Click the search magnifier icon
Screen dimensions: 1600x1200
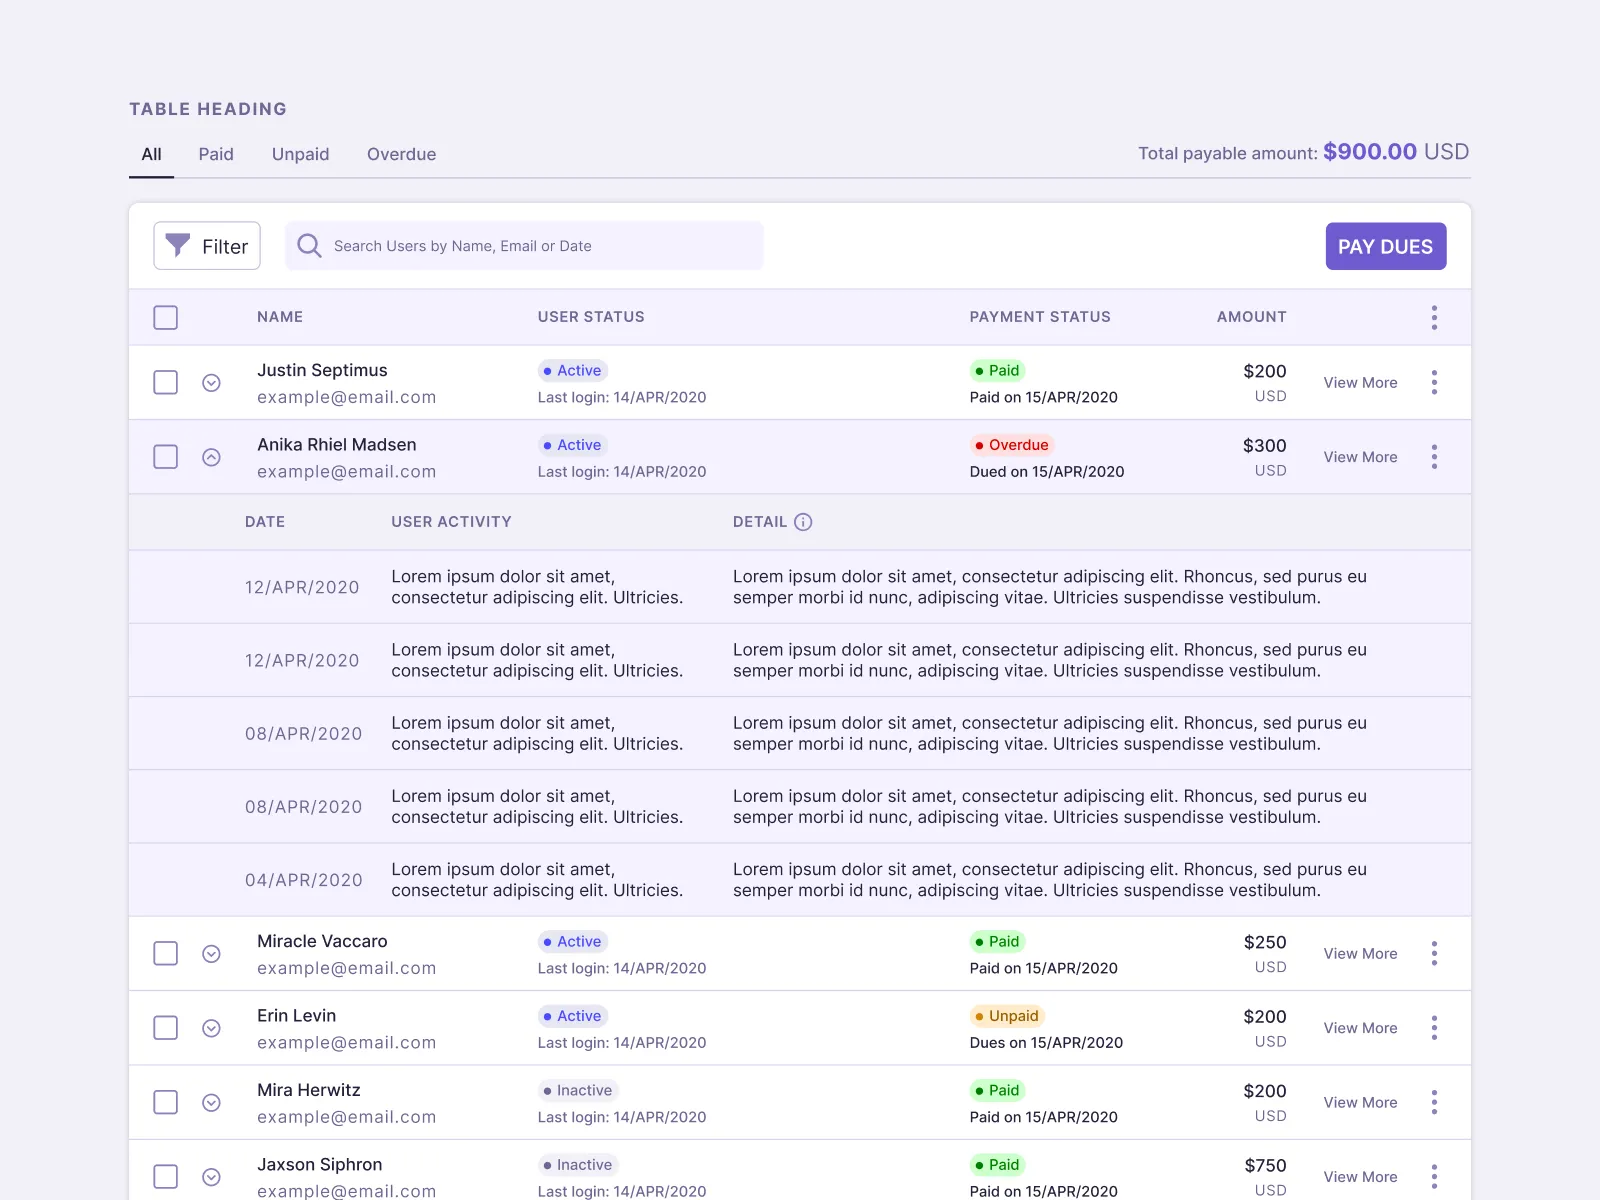[309, 246]
